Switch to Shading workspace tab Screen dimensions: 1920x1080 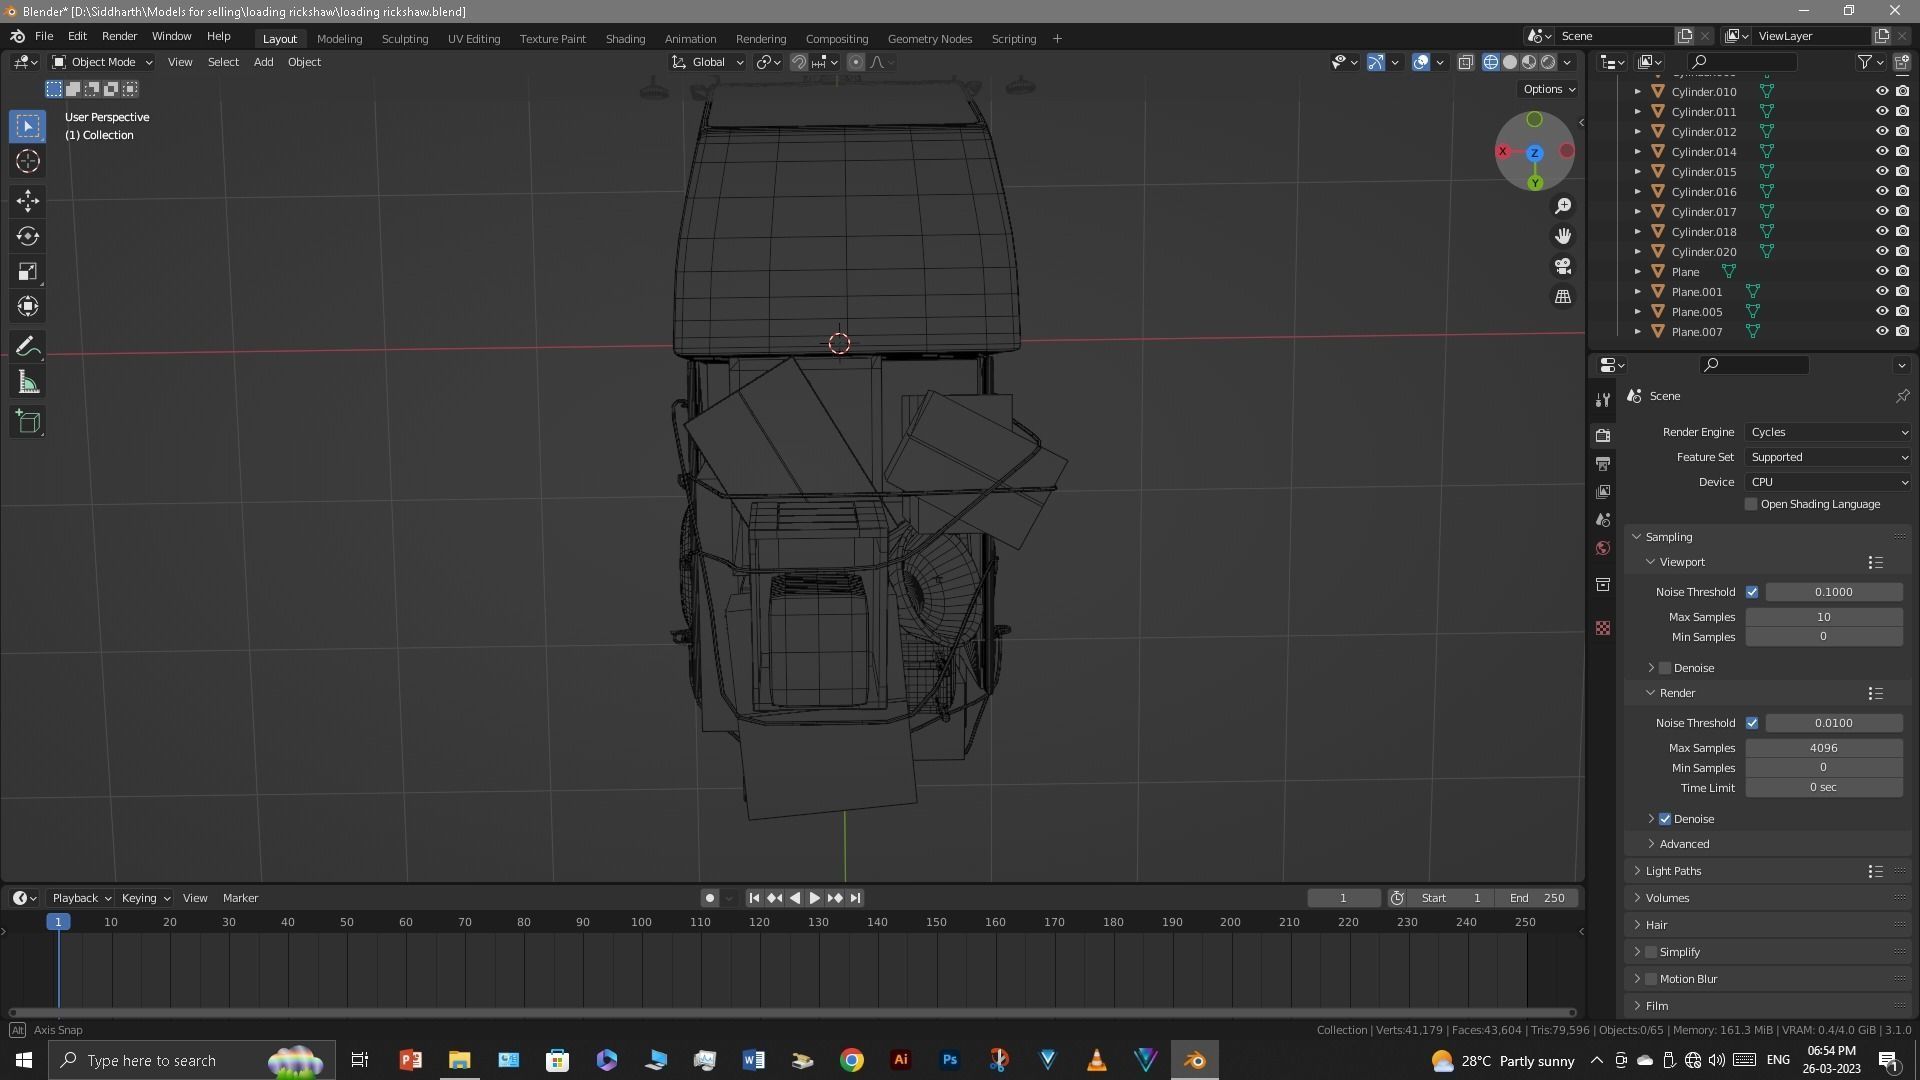(625, 38)
